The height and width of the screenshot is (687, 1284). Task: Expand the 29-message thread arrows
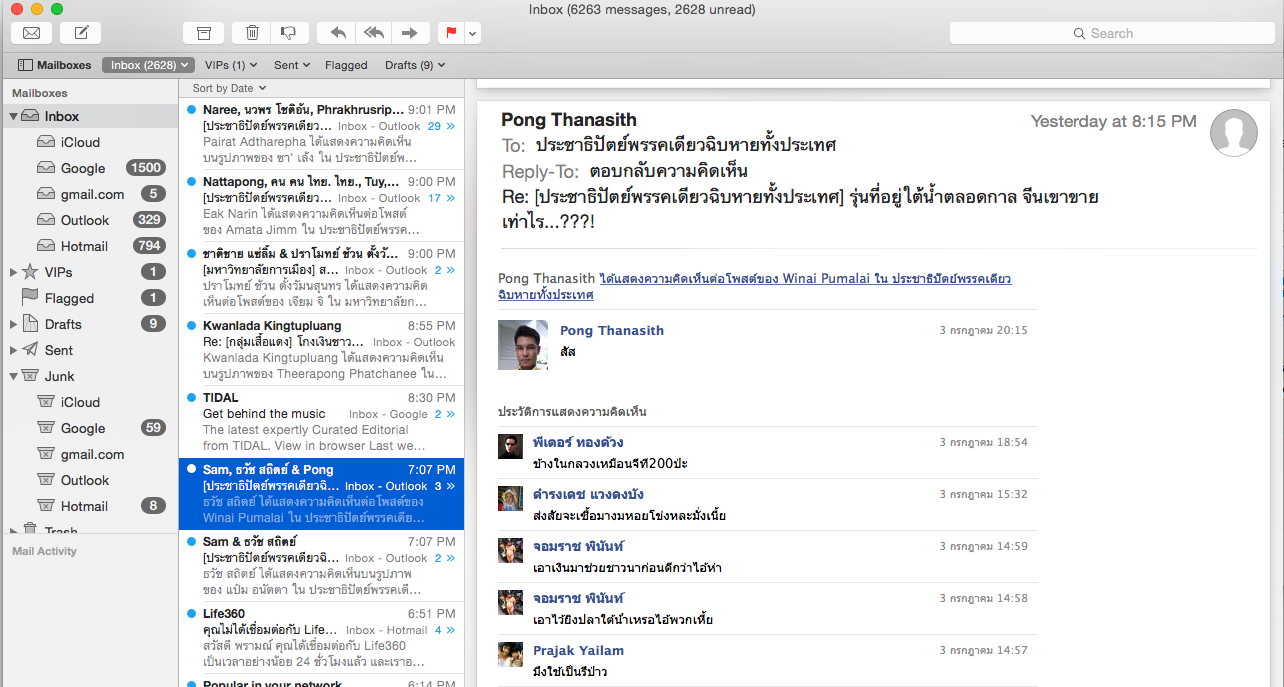point(450,126)
